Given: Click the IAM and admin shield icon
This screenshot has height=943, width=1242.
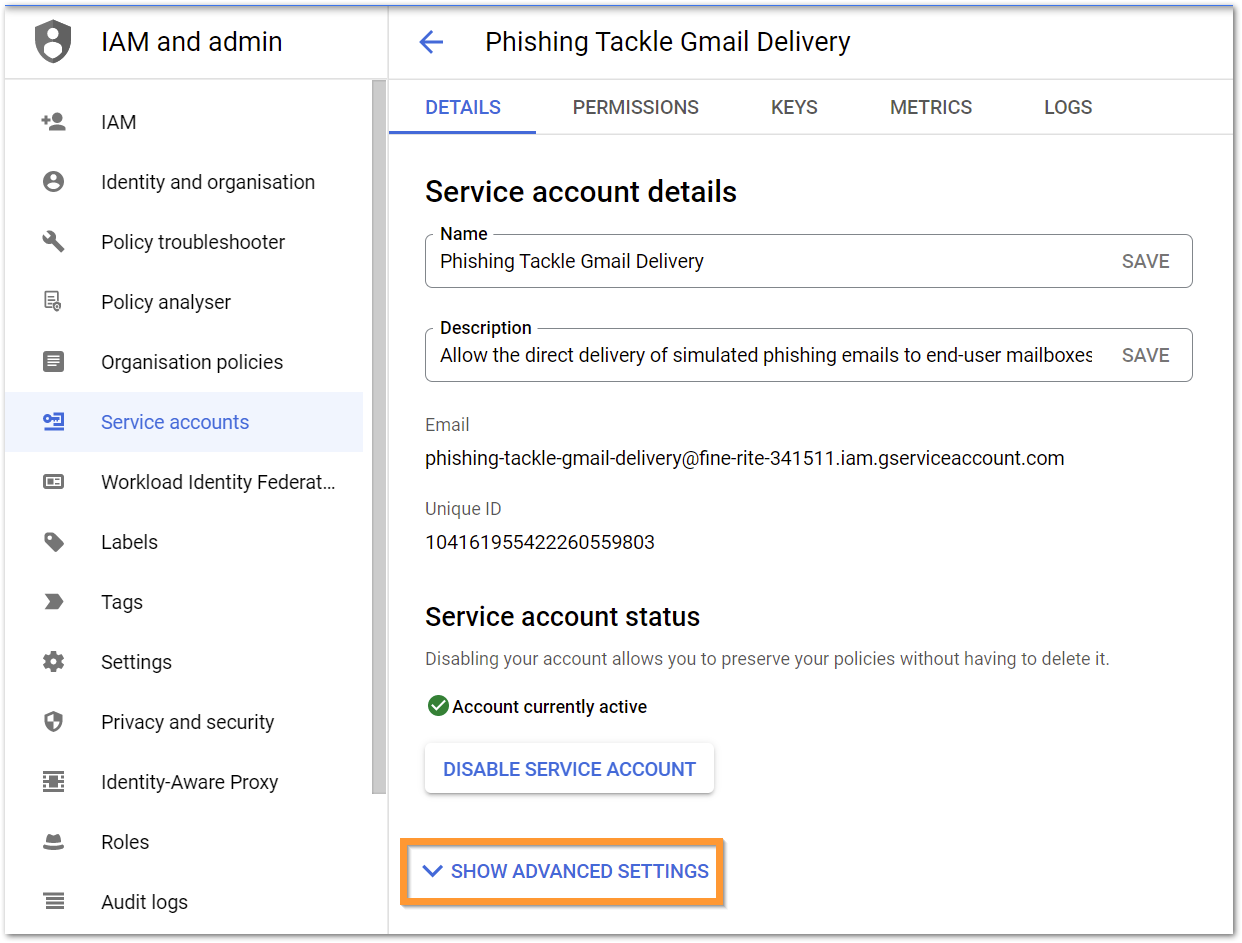Looking at the screenshot, I should tap(54, 42).
